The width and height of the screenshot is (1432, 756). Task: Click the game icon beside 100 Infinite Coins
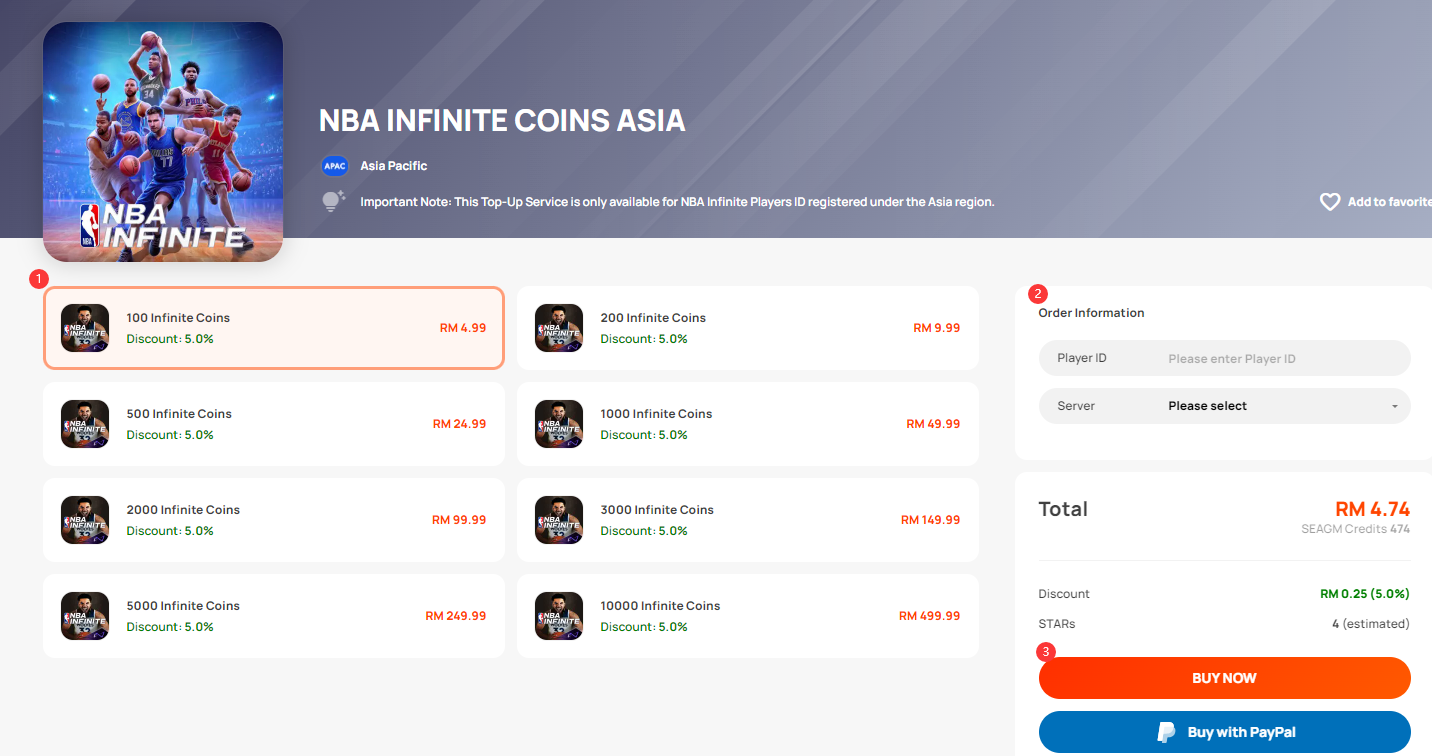pyautogui.click(x=85, y=328)
